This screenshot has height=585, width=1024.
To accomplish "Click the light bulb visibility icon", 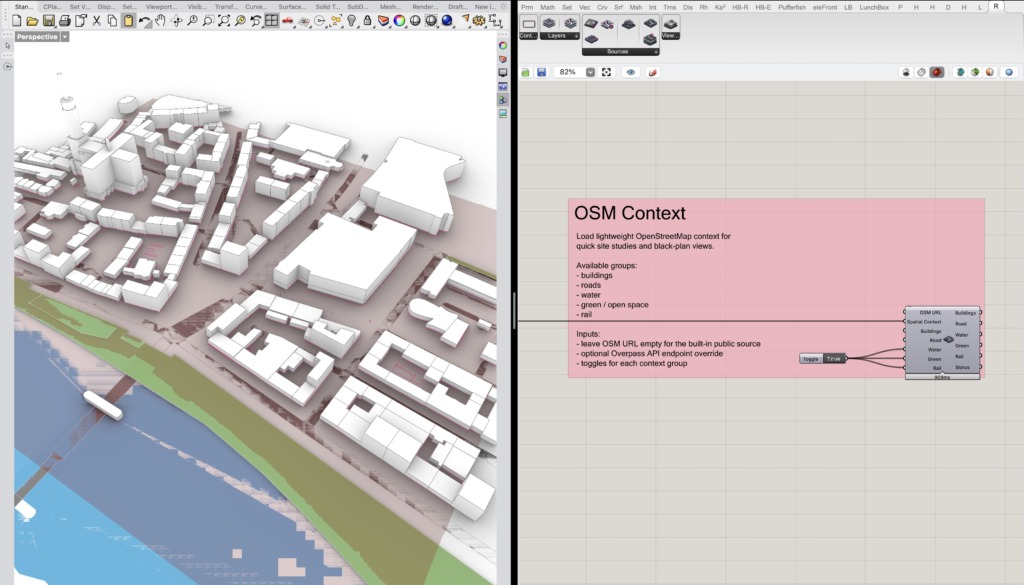I will click(x=351, y=21).
